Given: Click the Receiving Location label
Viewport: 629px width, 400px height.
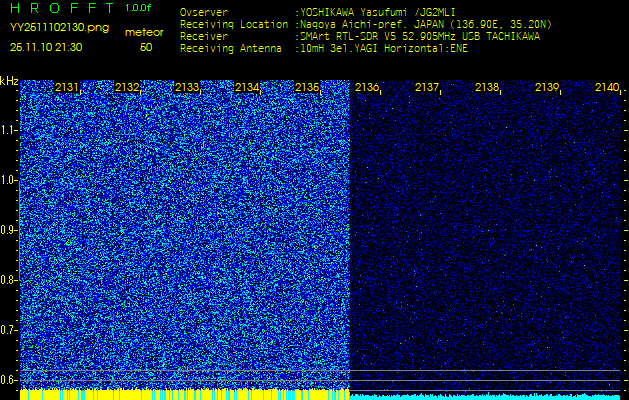Looking at the screenshot, I should 234,24.
